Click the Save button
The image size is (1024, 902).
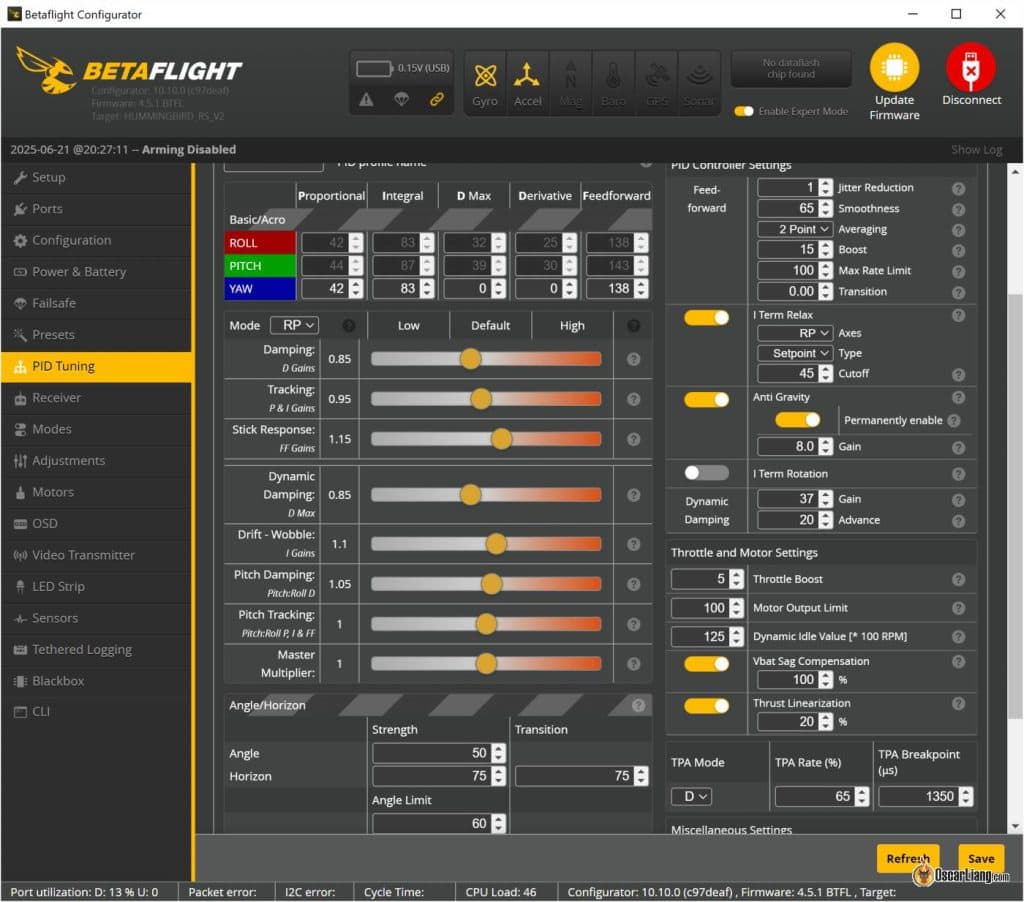tap(981, 858)
